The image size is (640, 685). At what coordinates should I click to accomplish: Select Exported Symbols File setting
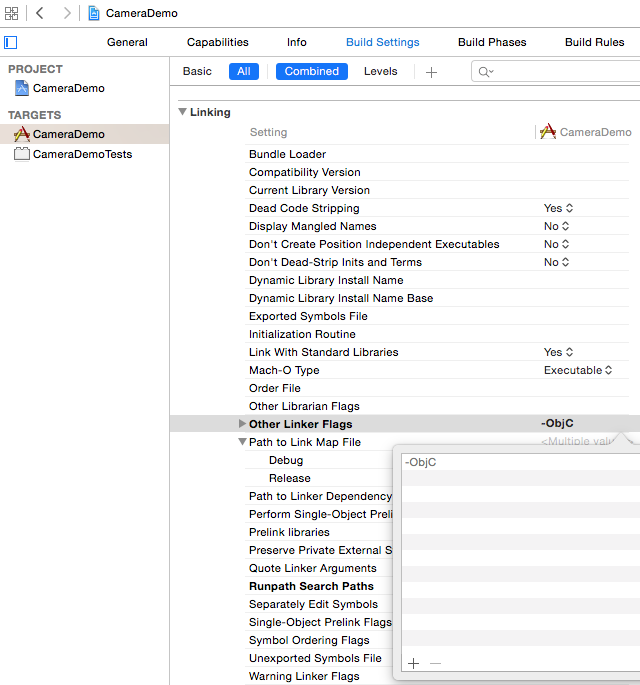coord(308,316)
